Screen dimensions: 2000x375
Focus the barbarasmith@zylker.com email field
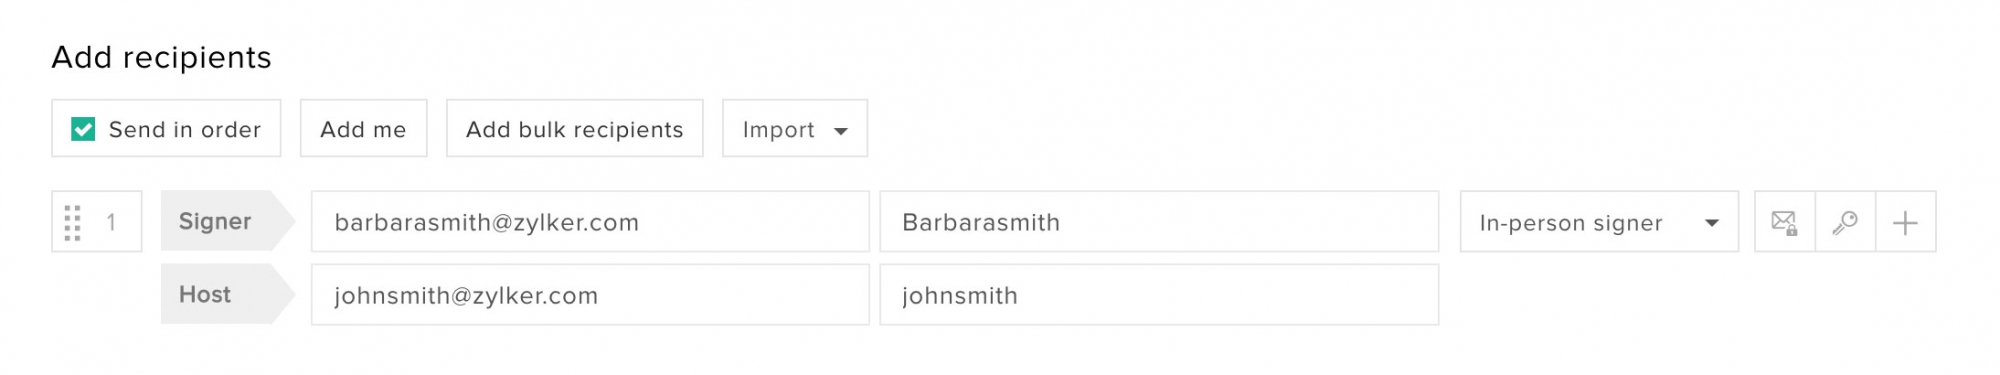590,222
